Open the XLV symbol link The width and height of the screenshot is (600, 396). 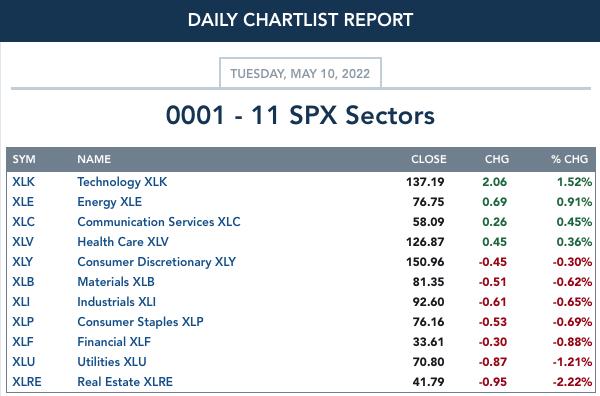click(x=23, y=242)
